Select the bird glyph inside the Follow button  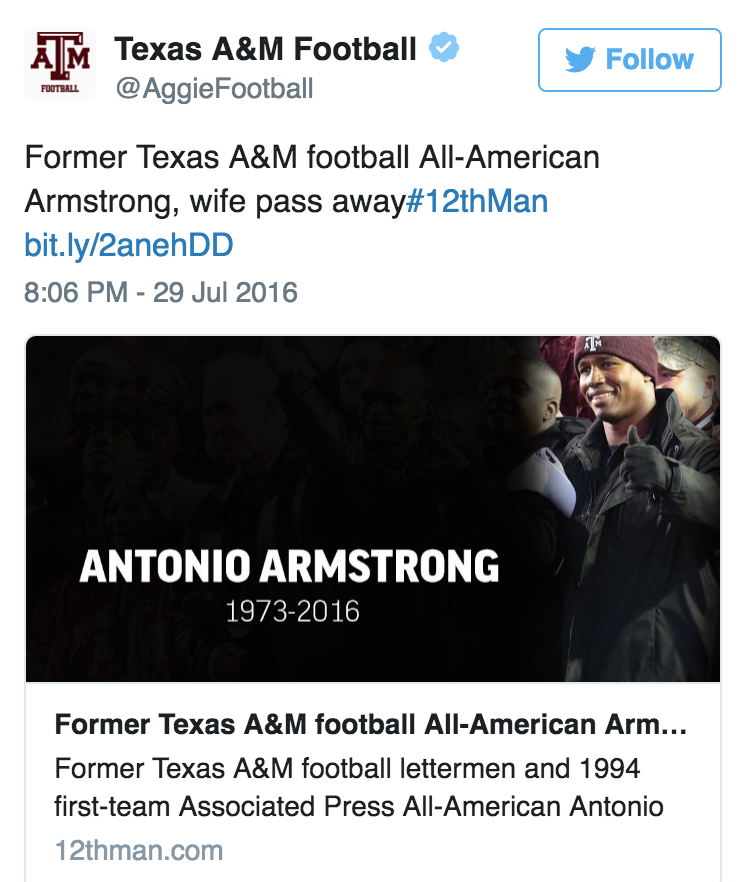coord(578,59)
